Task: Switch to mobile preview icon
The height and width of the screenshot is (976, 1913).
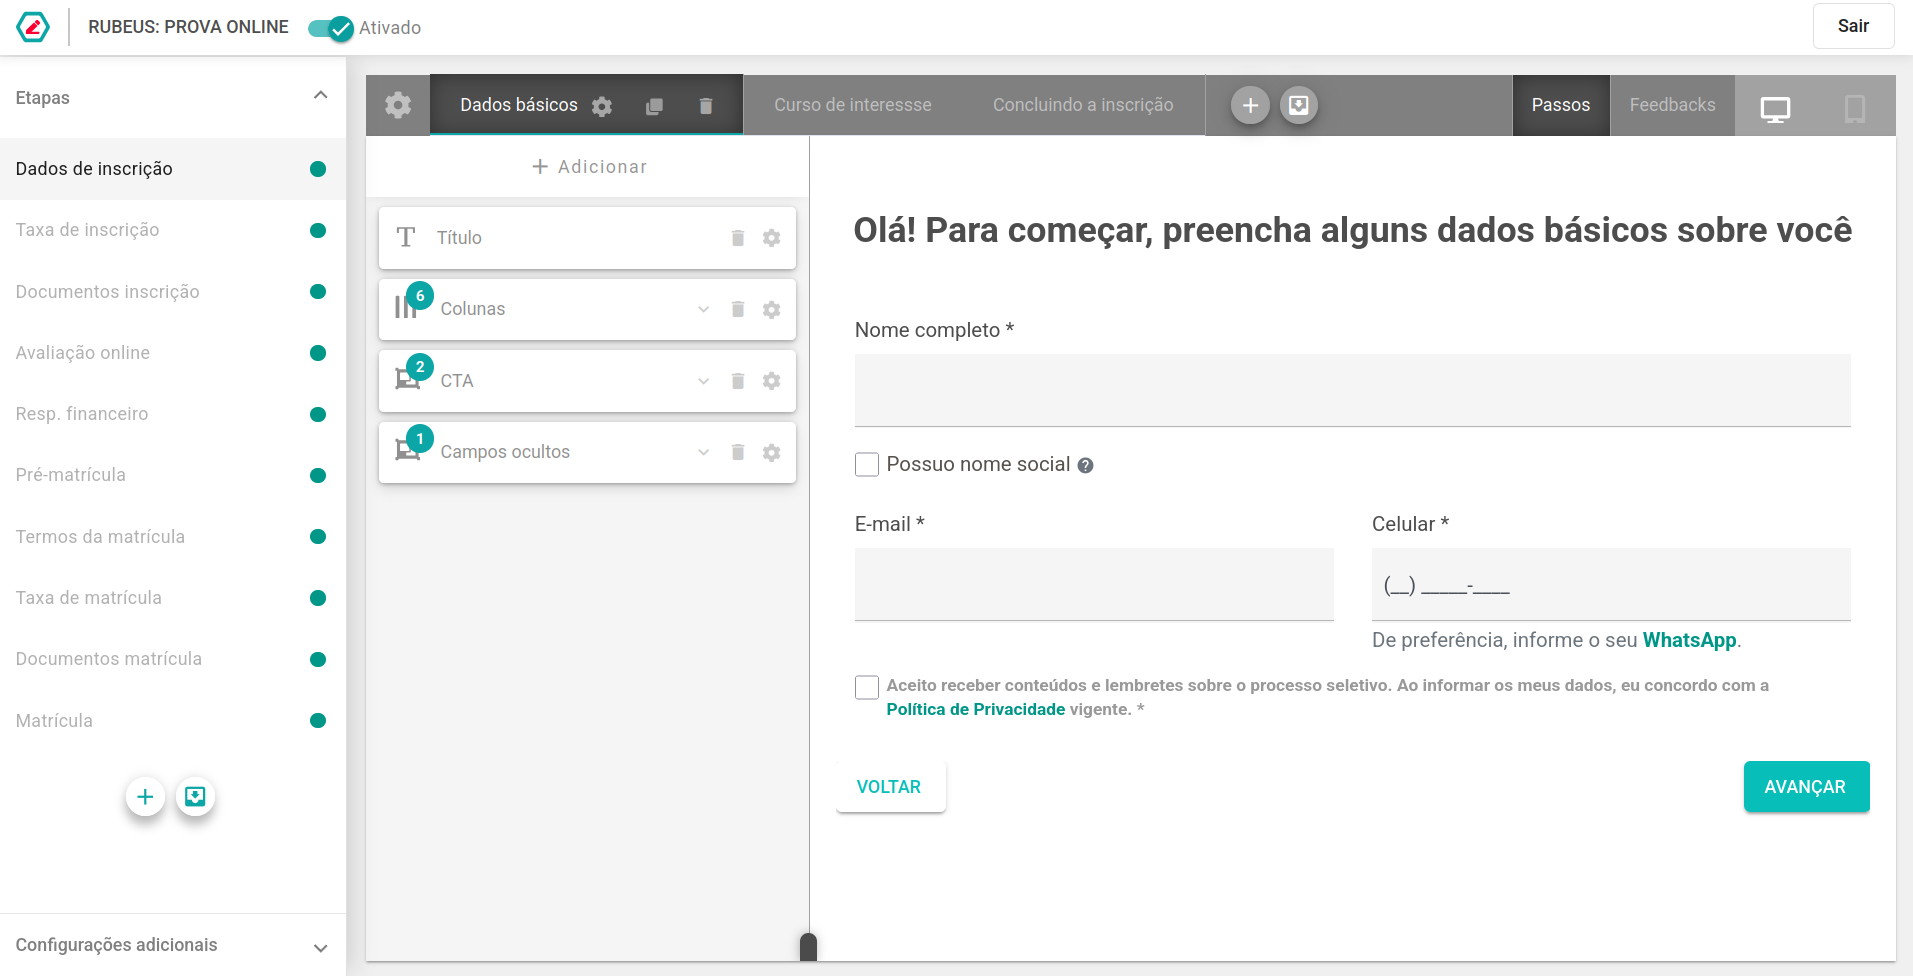Action: [1855, 108]
